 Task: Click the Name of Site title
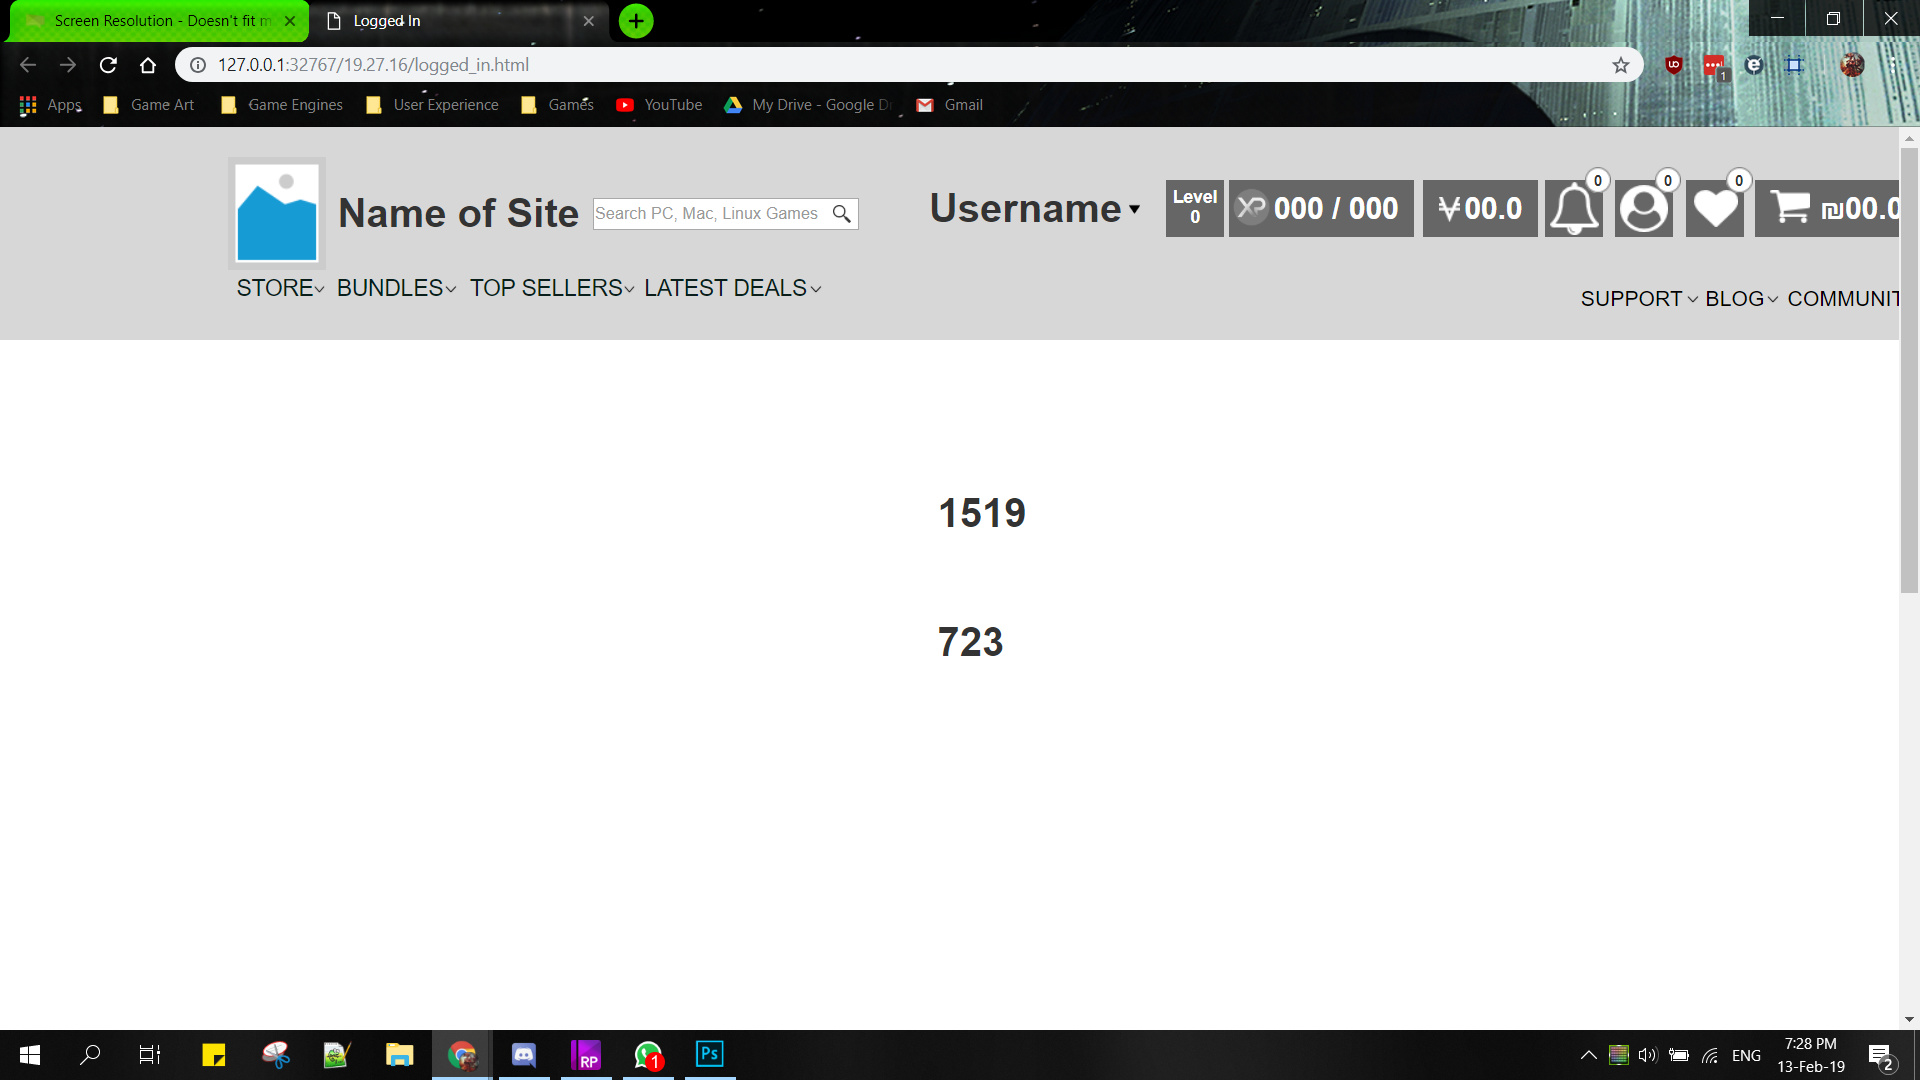click(458, 213)
